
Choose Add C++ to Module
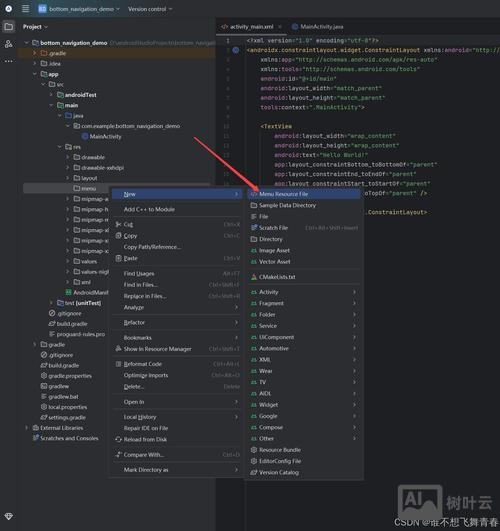(176, 209)
